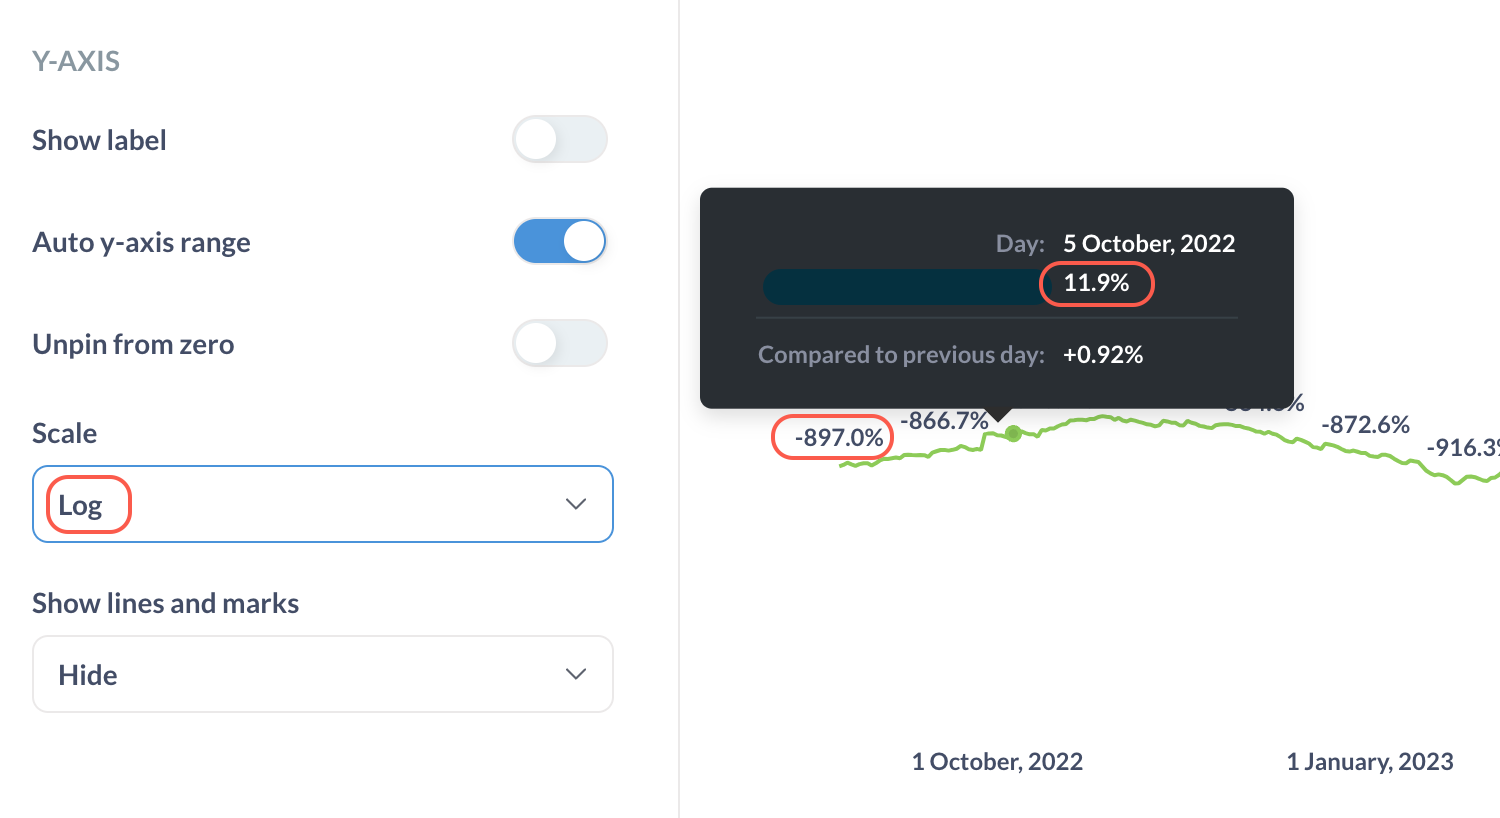Click the -866.7% label above the line

coord(944,421)
